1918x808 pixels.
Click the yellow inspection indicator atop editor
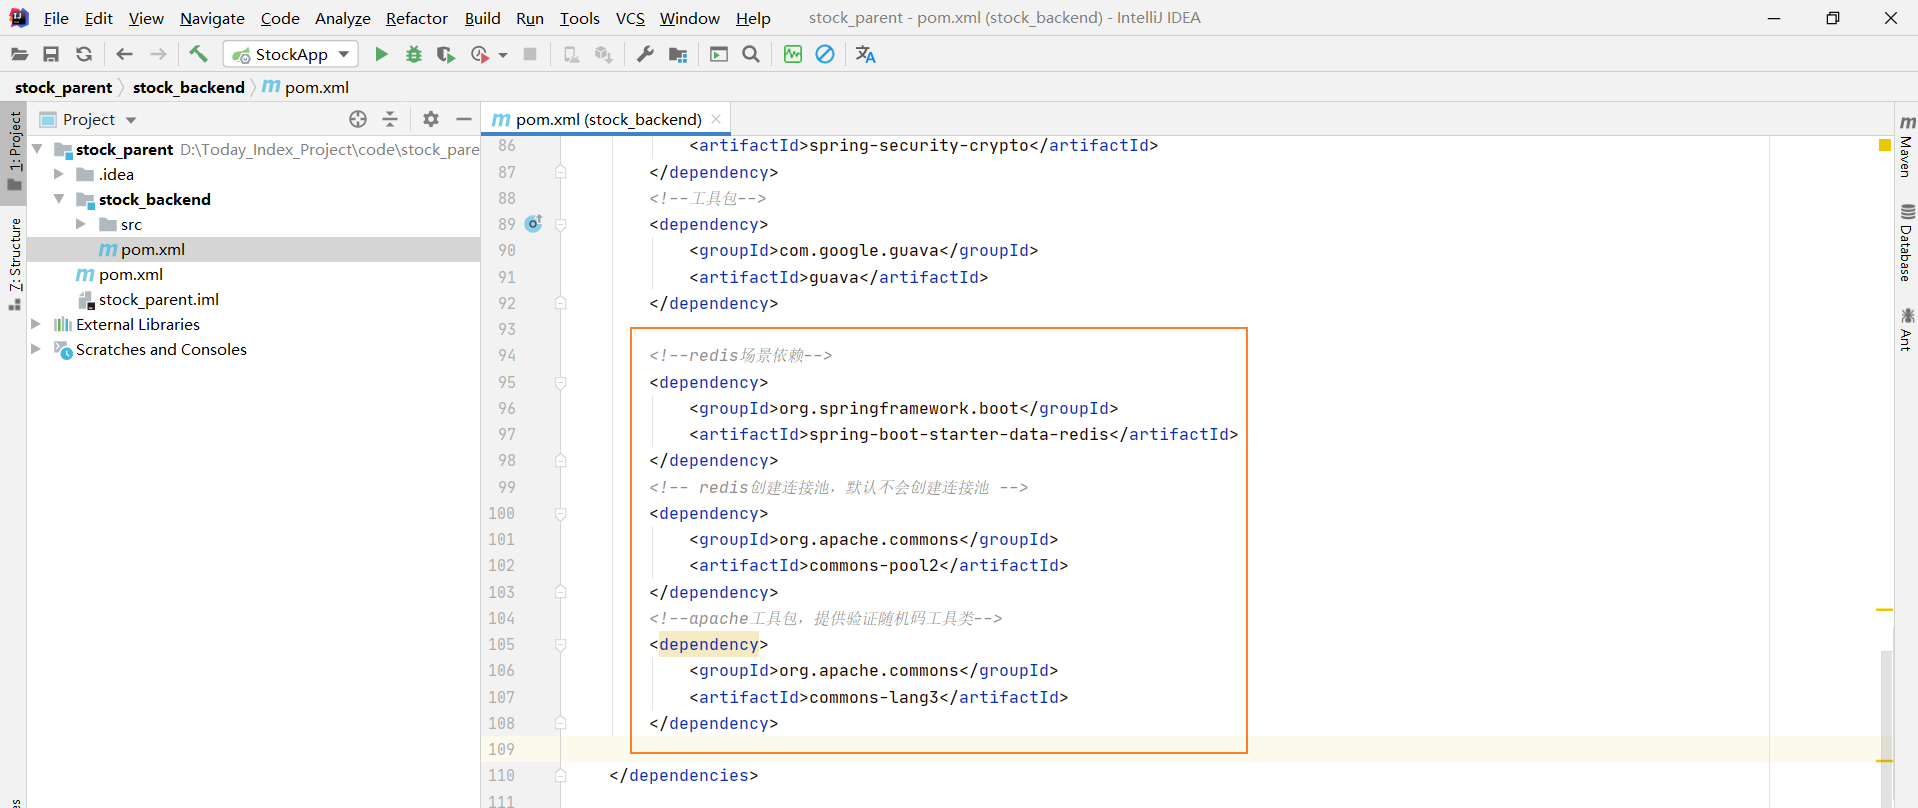(x=1884, y=145)
